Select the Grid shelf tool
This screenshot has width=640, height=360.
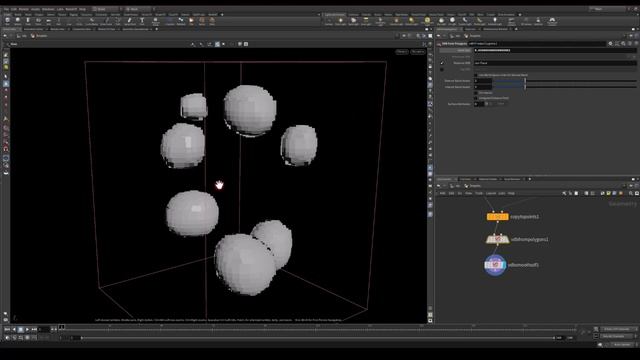pyautogui.click(x=48, y=21)
